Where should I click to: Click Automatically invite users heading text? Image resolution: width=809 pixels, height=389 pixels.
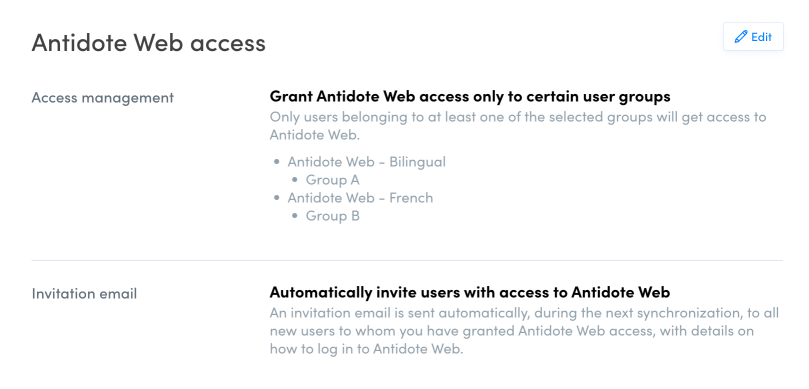tap(470, 293)
